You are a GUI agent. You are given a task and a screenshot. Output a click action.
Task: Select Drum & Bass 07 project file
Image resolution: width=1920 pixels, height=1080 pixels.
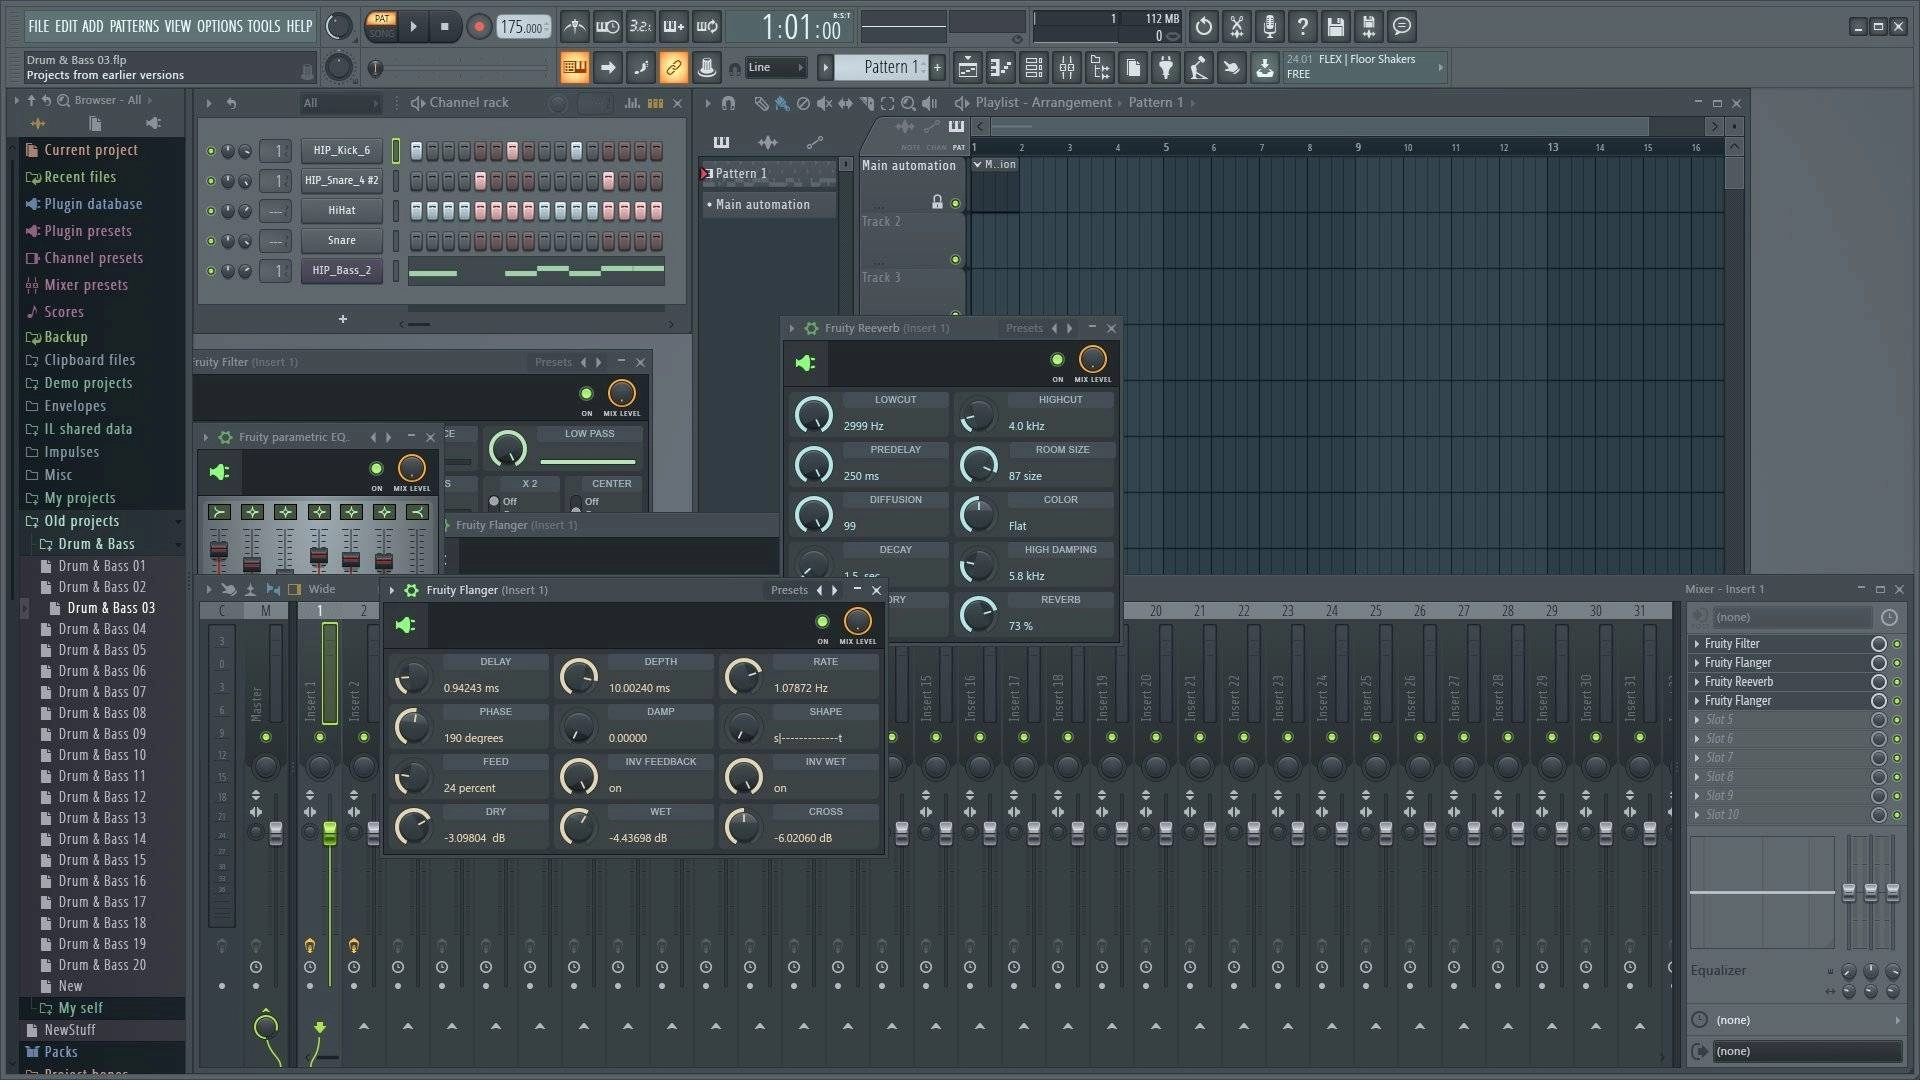point(102,692)
